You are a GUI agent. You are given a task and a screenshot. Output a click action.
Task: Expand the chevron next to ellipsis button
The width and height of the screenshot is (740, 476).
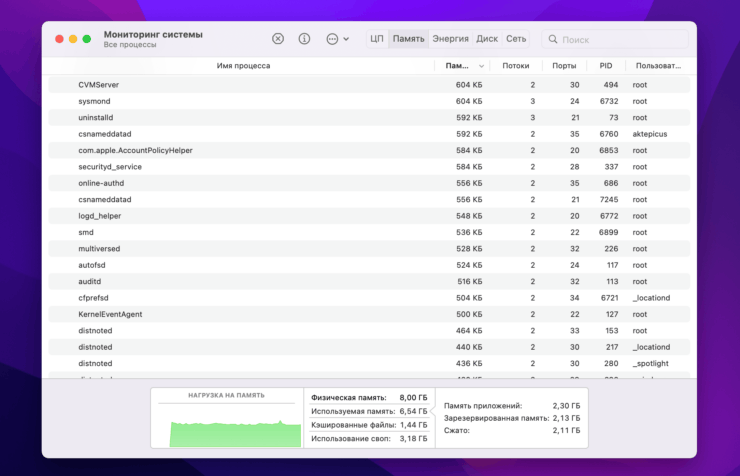[x=346, y=39]
